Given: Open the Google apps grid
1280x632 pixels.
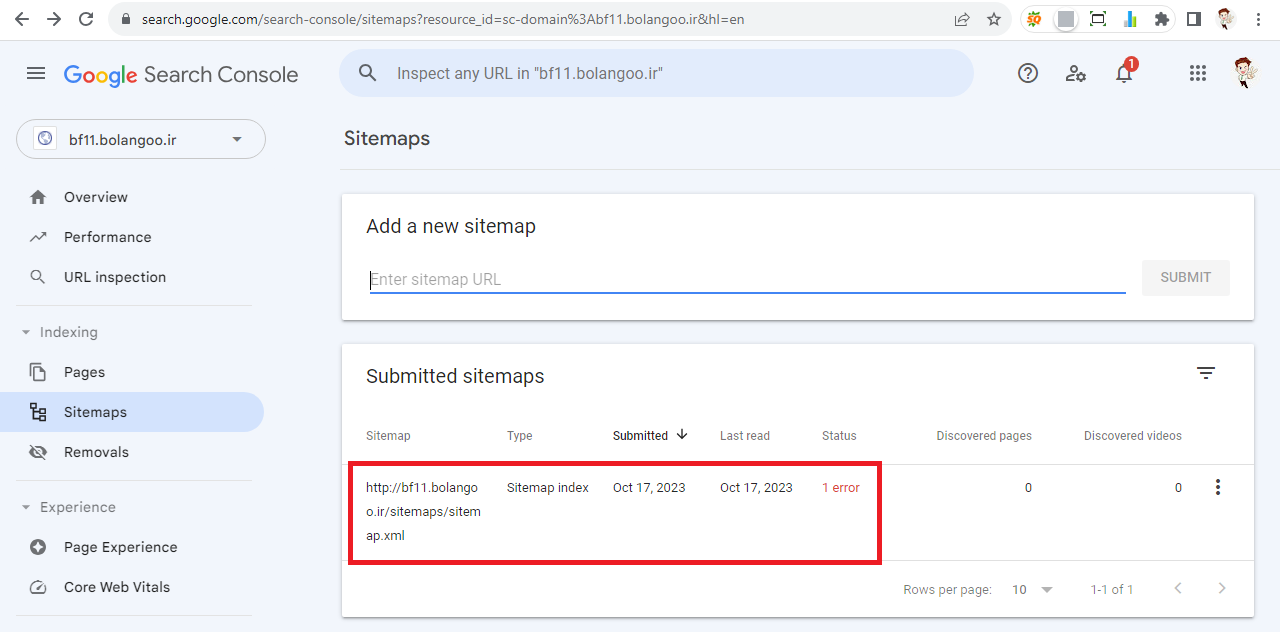Looking at the screenshot, I should [1198, 73].
